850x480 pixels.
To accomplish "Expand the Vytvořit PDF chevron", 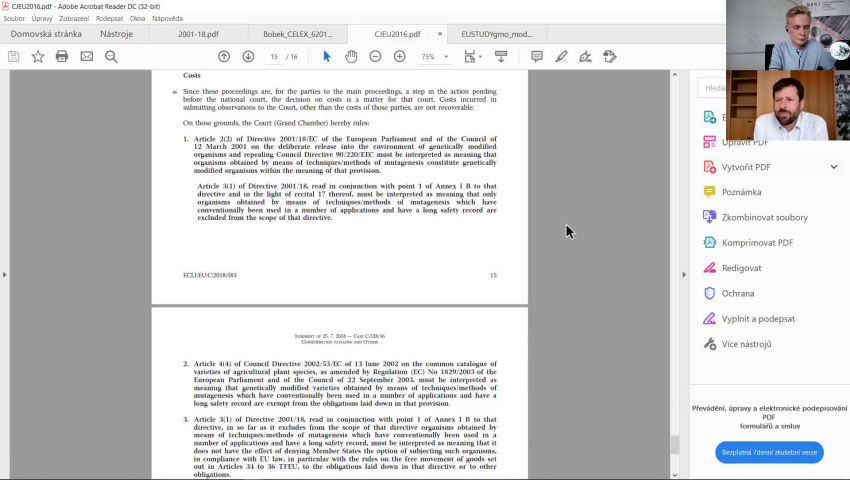I will (x=834, y=167).
